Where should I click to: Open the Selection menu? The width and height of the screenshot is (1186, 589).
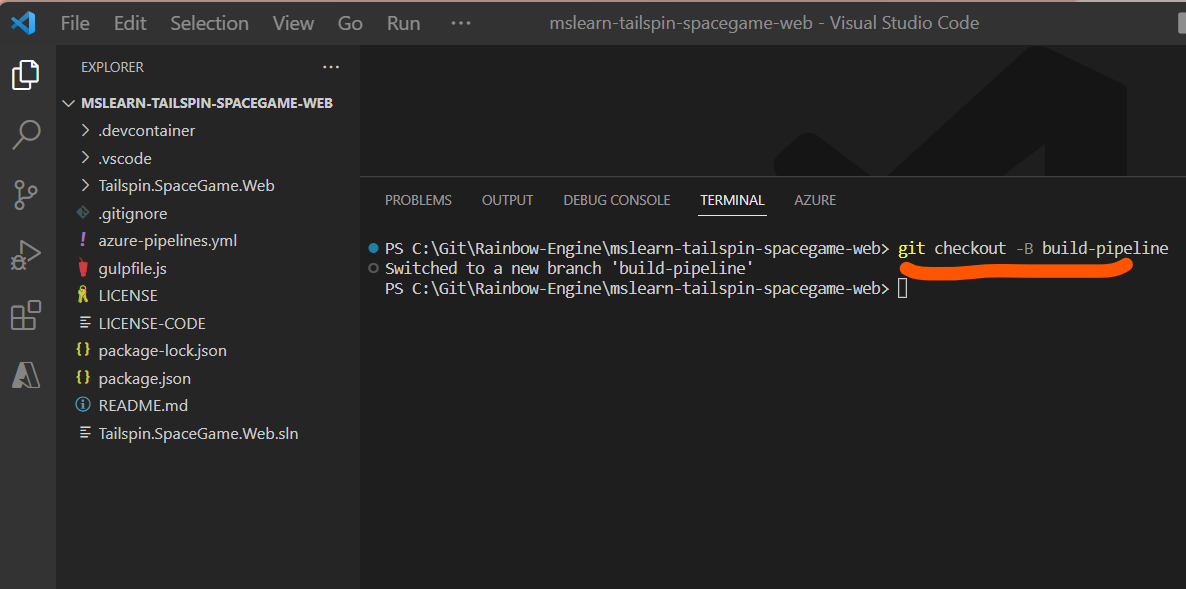(210, 23)
